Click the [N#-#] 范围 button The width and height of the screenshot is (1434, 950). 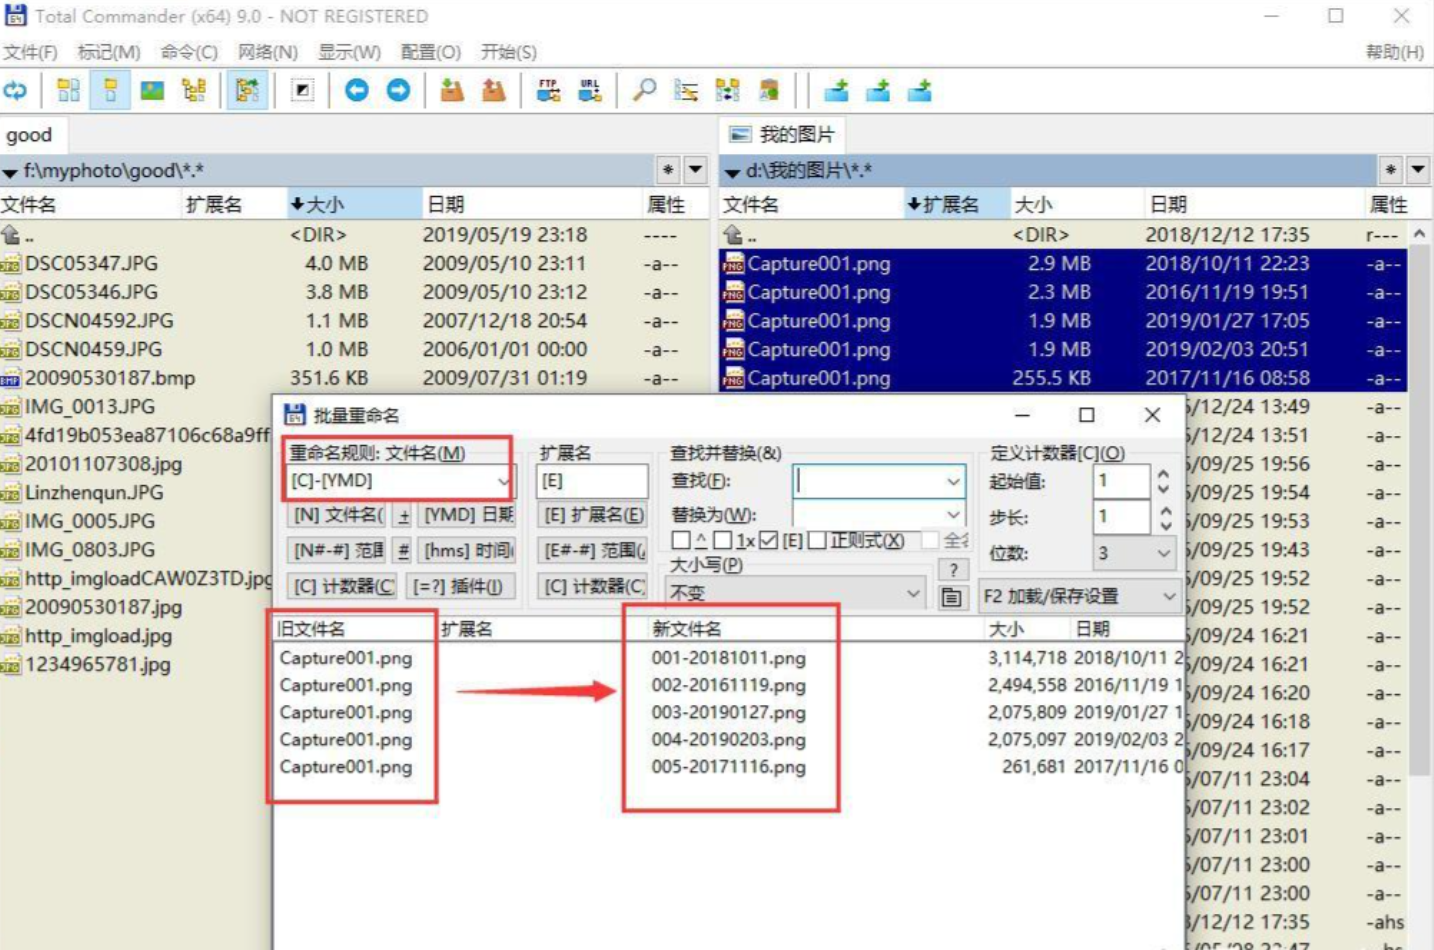click(336, 551)
